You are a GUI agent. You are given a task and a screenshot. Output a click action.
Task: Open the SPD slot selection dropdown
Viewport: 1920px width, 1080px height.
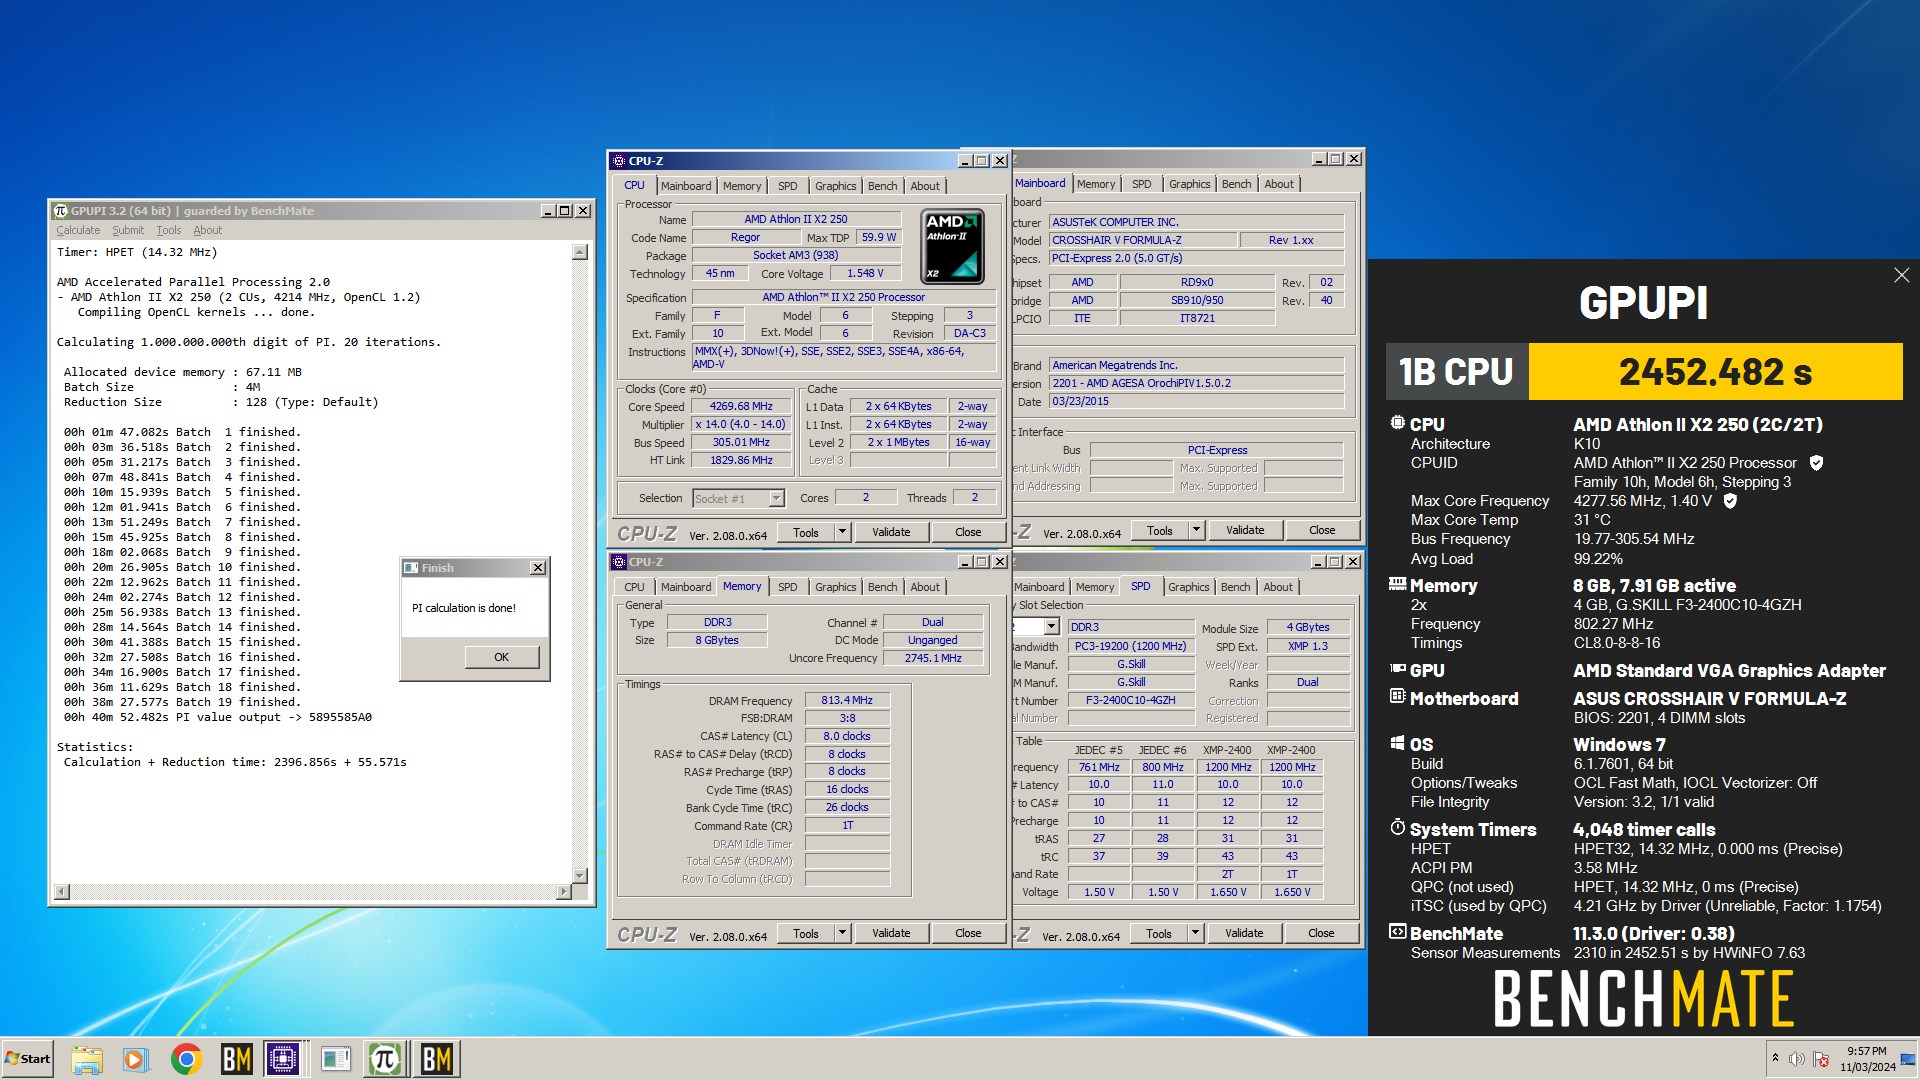1051,627
